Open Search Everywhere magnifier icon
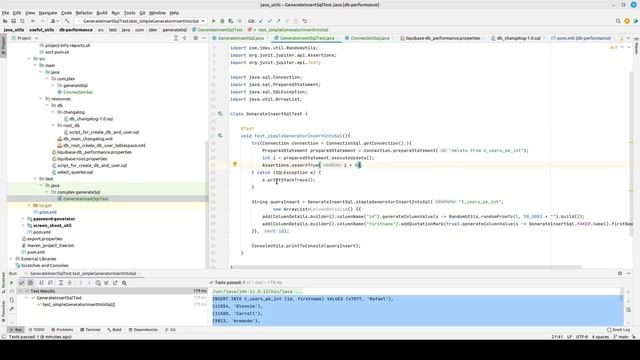 pos(618,21)
